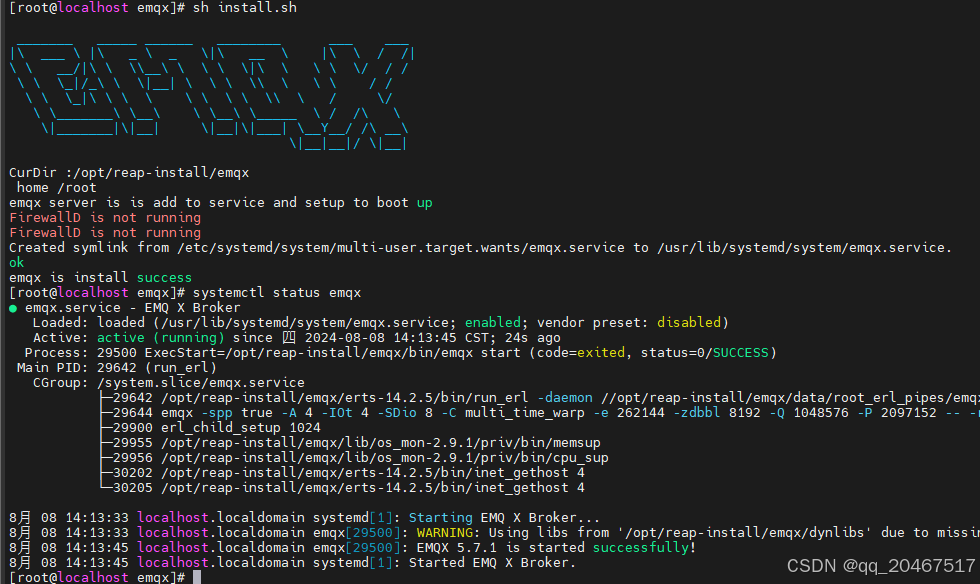The height and width of the screenshot is (584, 980).
Task: Click the green 'SUCCESS' status value
Action: tap(741, 353)
